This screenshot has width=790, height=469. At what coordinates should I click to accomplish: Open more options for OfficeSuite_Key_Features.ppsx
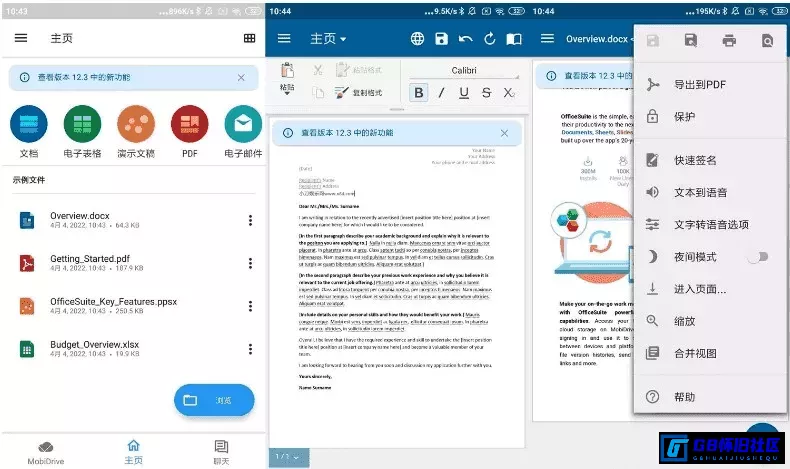click(250, 306)
